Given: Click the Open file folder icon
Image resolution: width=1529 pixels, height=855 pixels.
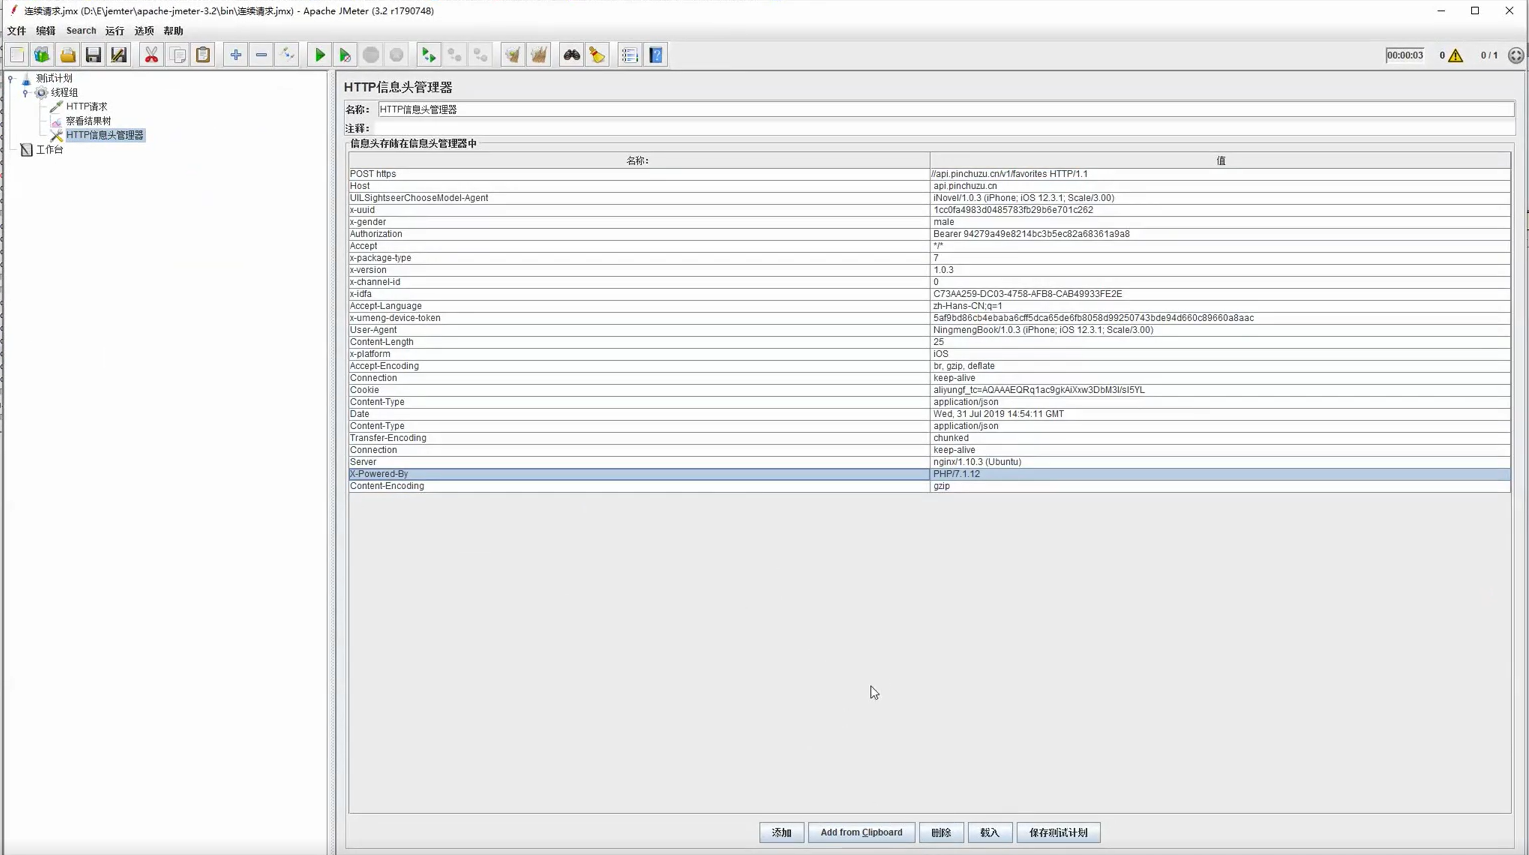Looking at the screenshot, I should coord(68,55).
